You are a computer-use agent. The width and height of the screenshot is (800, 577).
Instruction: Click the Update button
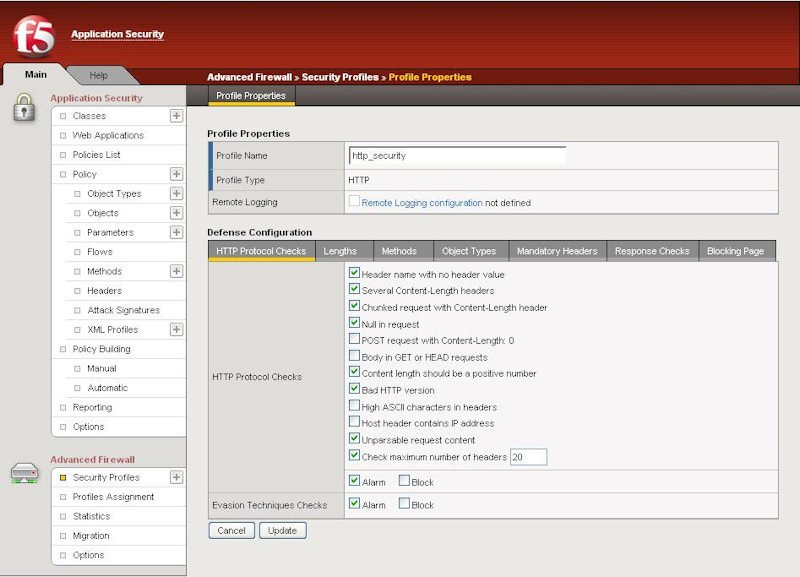283,531
